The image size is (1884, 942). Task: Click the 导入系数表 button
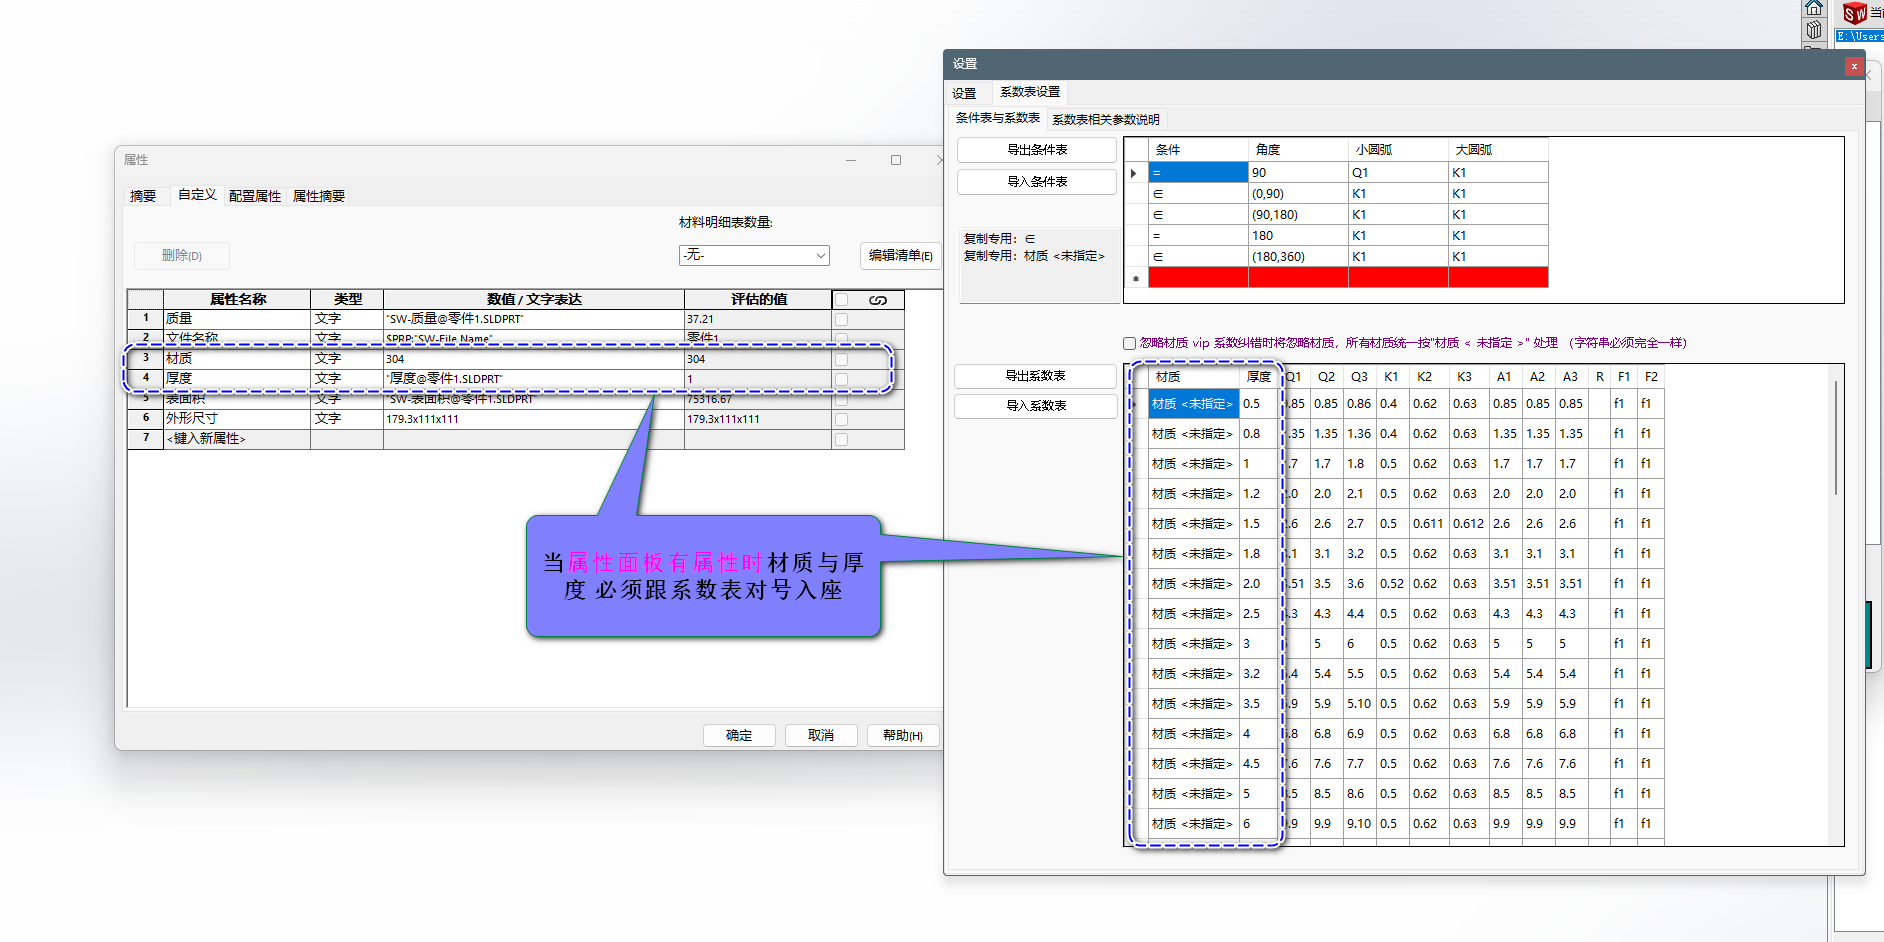[1035, 406]
